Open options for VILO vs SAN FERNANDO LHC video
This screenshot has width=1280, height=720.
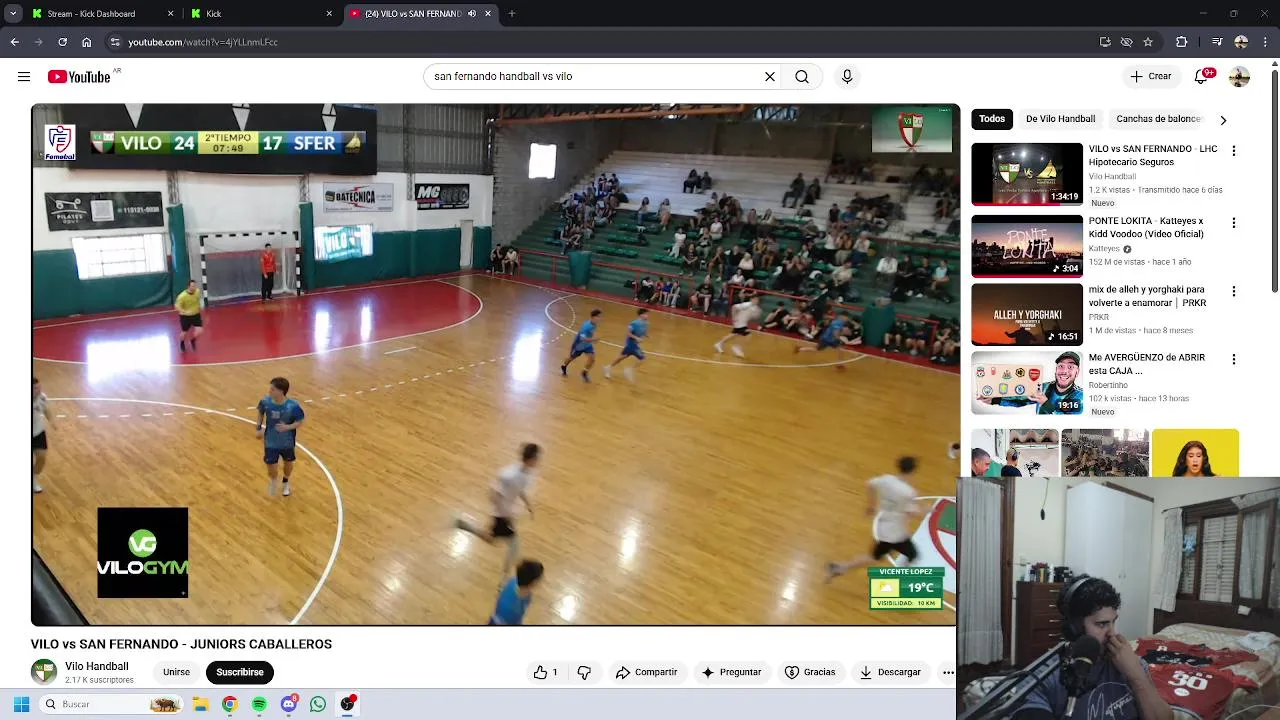[1233, 151]
